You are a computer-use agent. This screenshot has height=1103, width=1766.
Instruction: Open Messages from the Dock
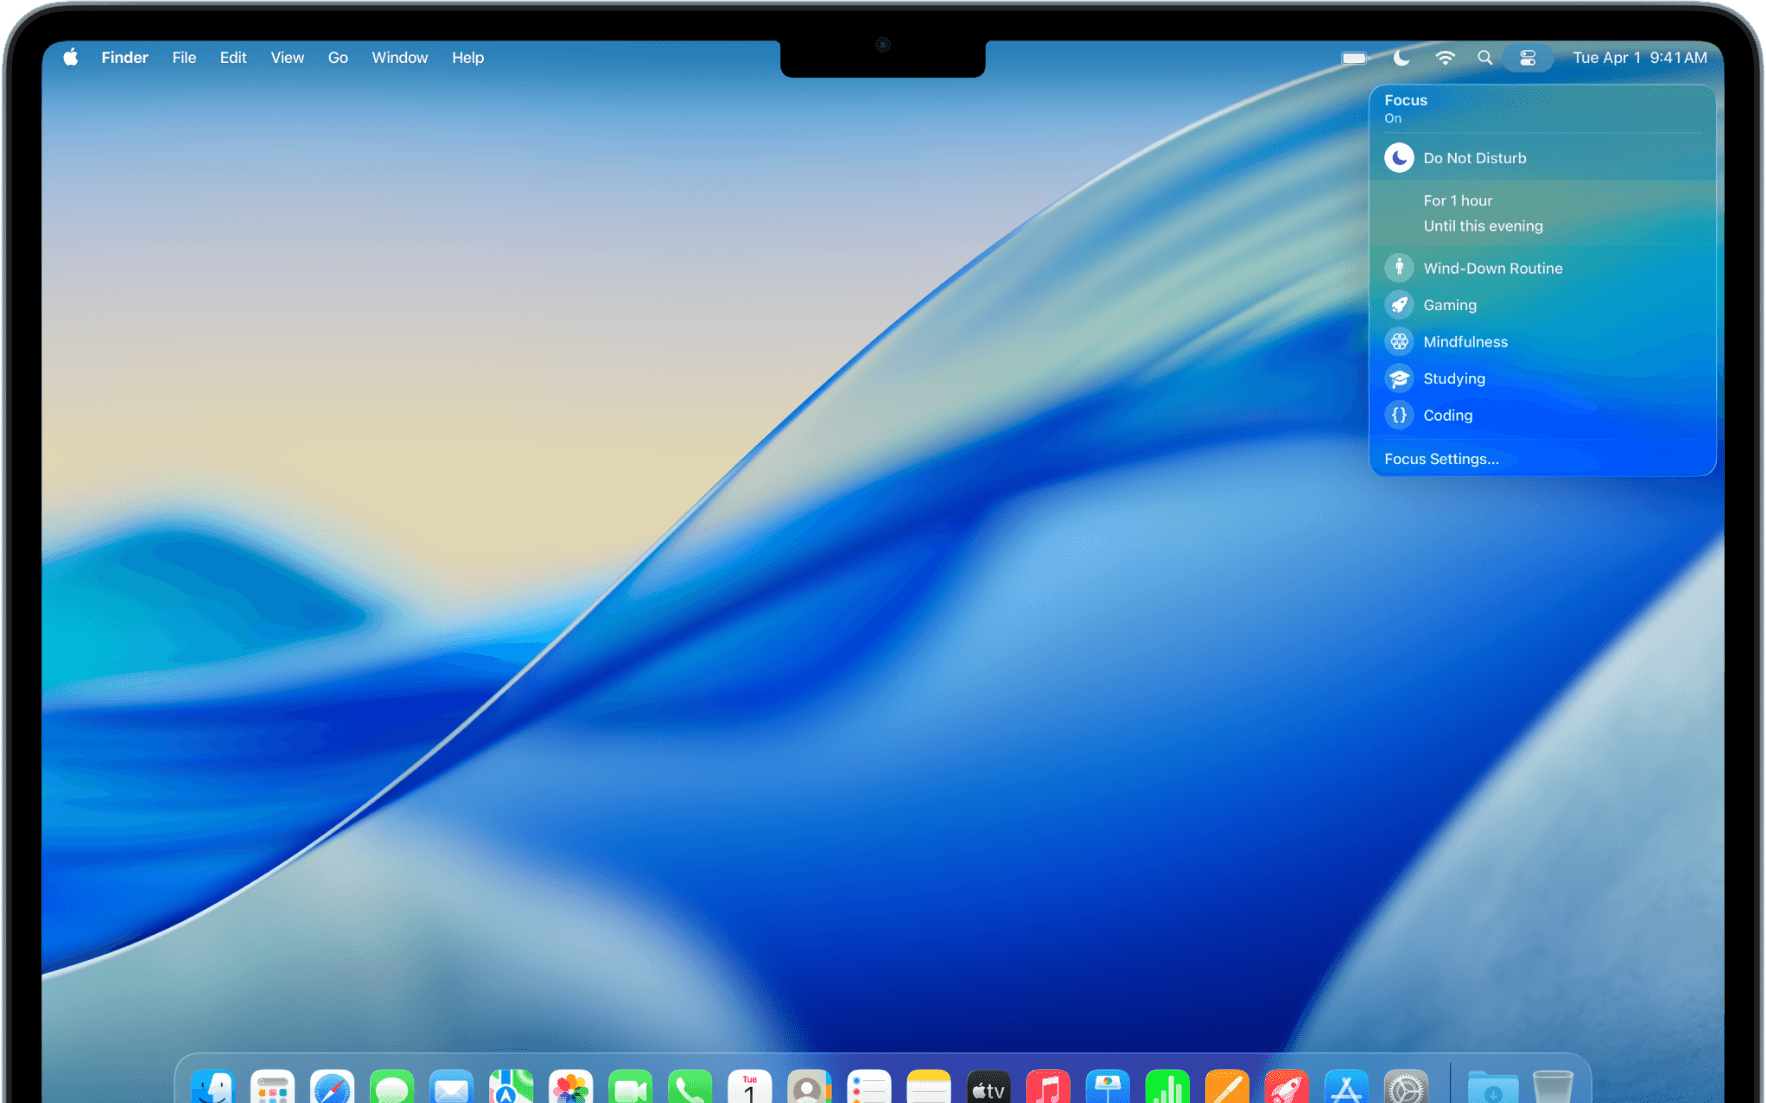(392, 1087)
